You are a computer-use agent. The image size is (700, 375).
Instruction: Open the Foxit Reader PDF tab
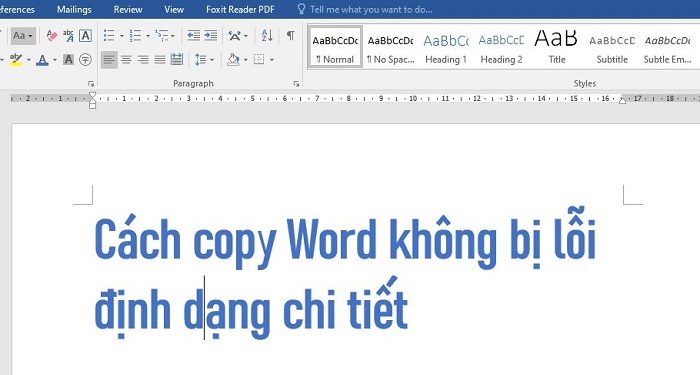pyautogui.click(x=240, y=9)
